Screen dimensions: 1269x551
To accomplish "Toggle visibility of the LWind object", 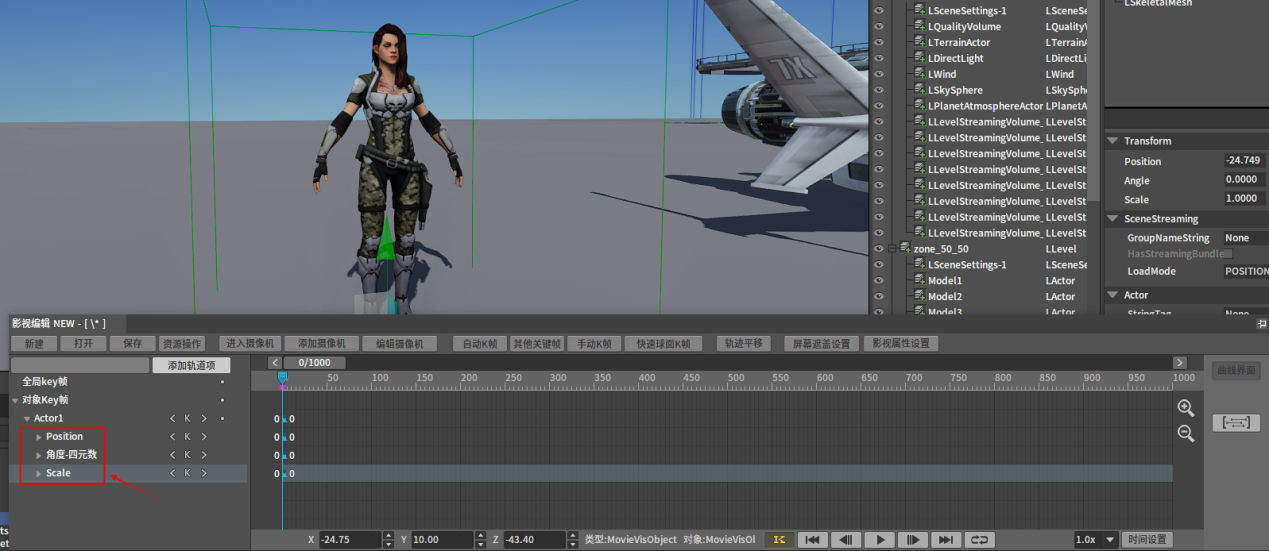I will (x=880, y=75).
